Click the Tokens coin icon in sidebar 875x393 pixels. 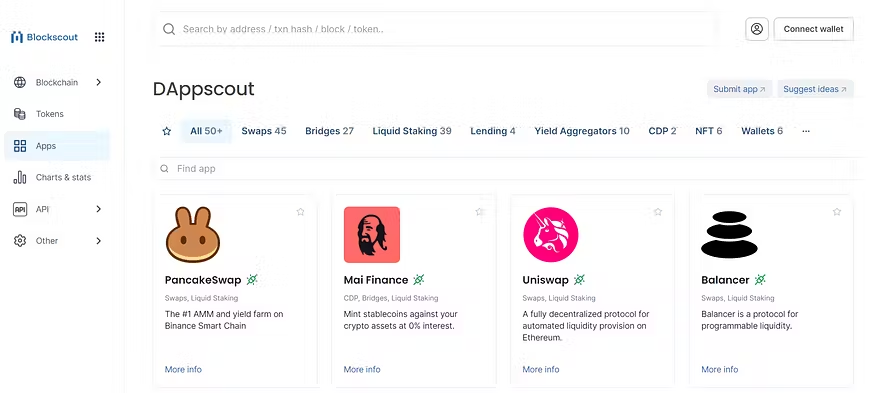pyautogui.click(x=20, y=114)
